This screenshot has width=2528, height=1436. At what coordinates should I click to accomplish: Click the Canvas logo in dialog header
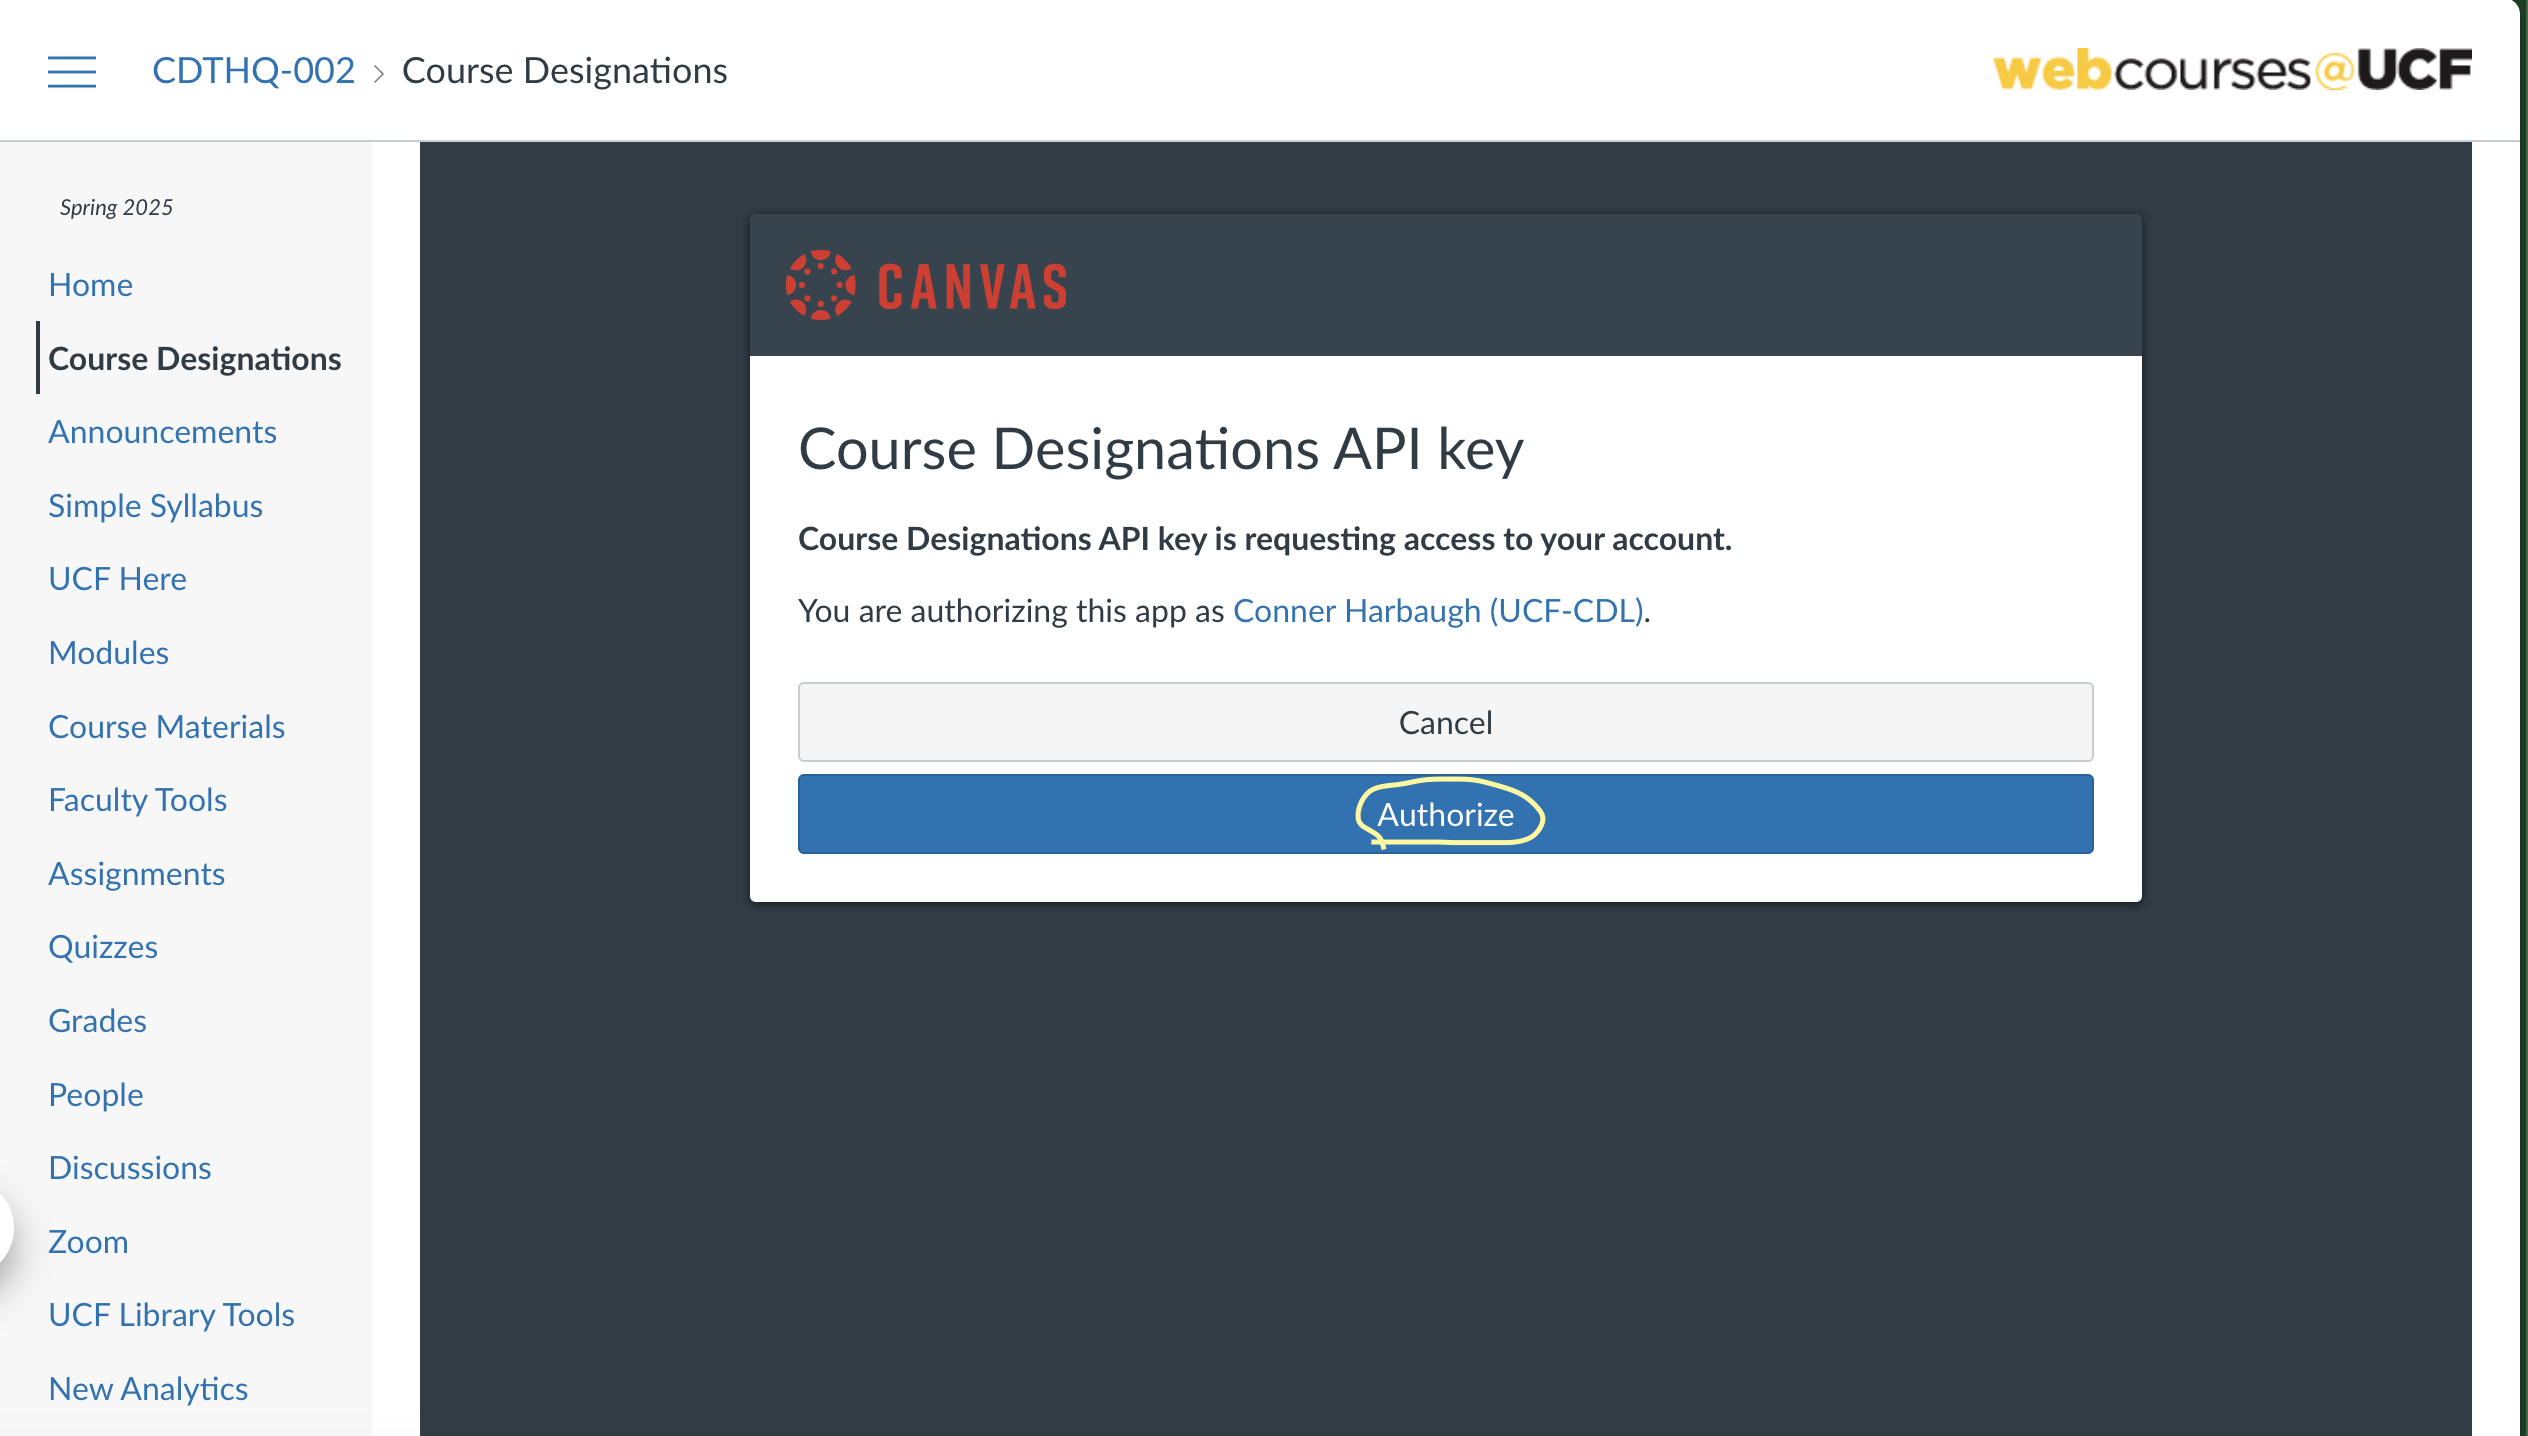[x=927, y=285]
